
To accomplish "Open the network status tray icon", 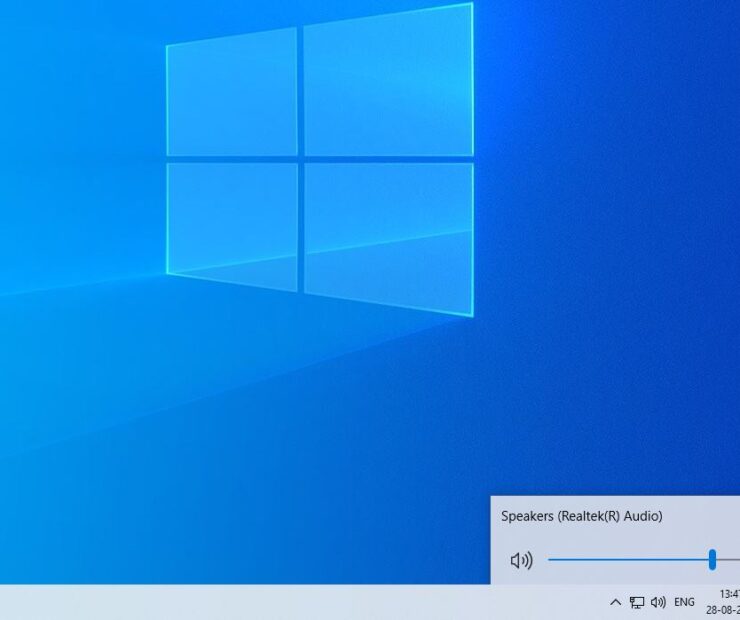I will 637,602.
